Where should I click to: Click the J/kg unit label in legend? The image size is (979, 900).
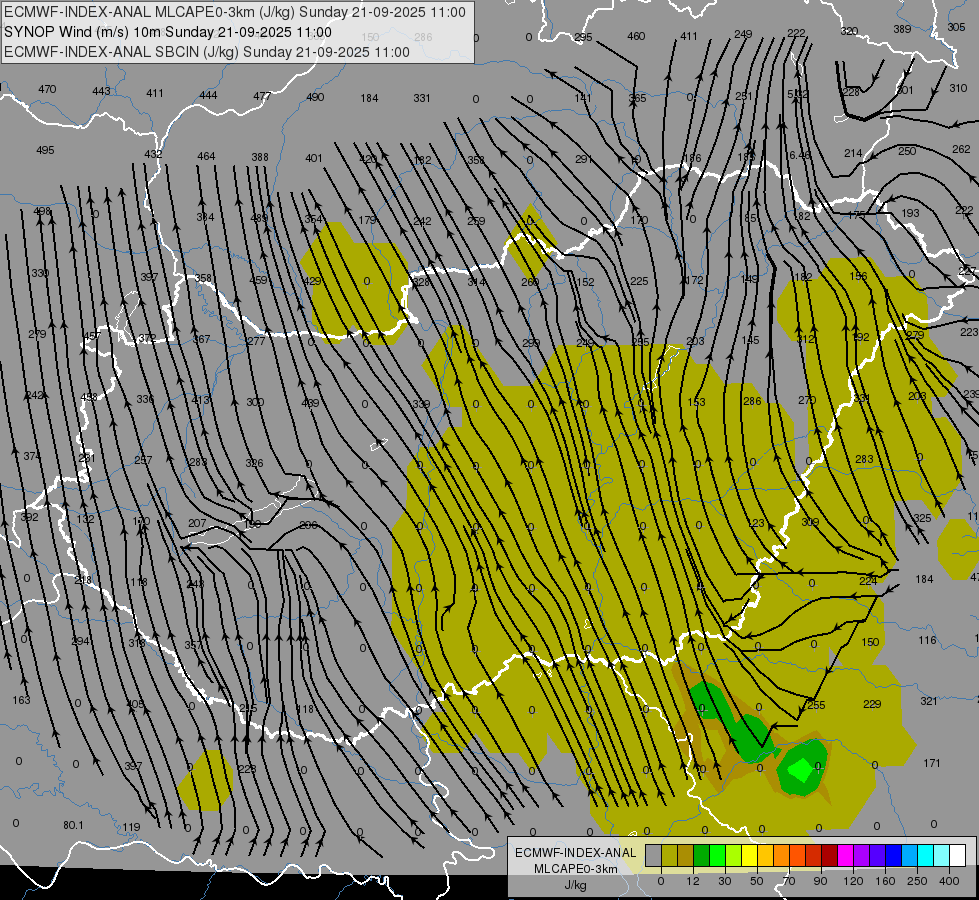pyautogui.click(x=575, y=885)
